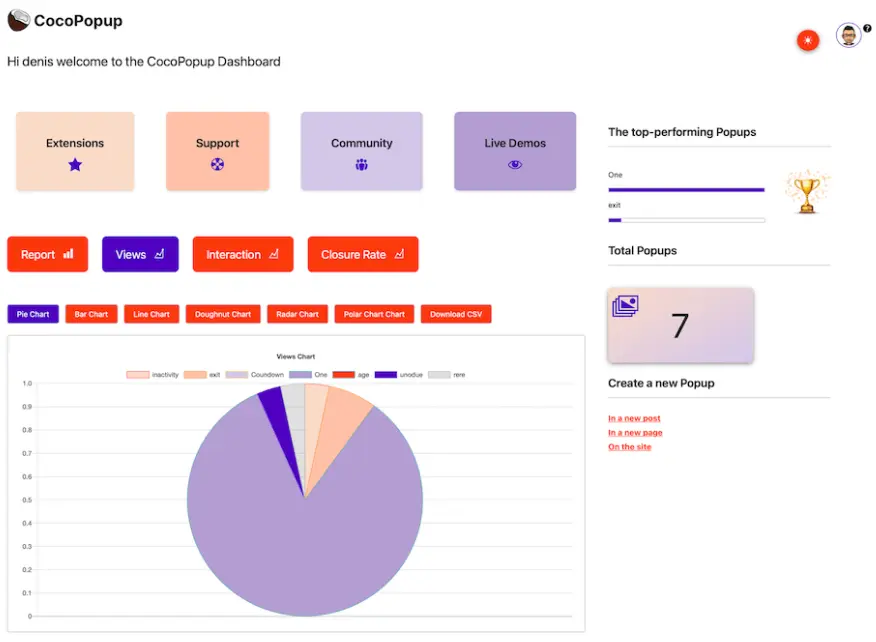Screen dimensions: 876x642
Task: Click the help question mark icon
Action: click(x=867, y=28)
